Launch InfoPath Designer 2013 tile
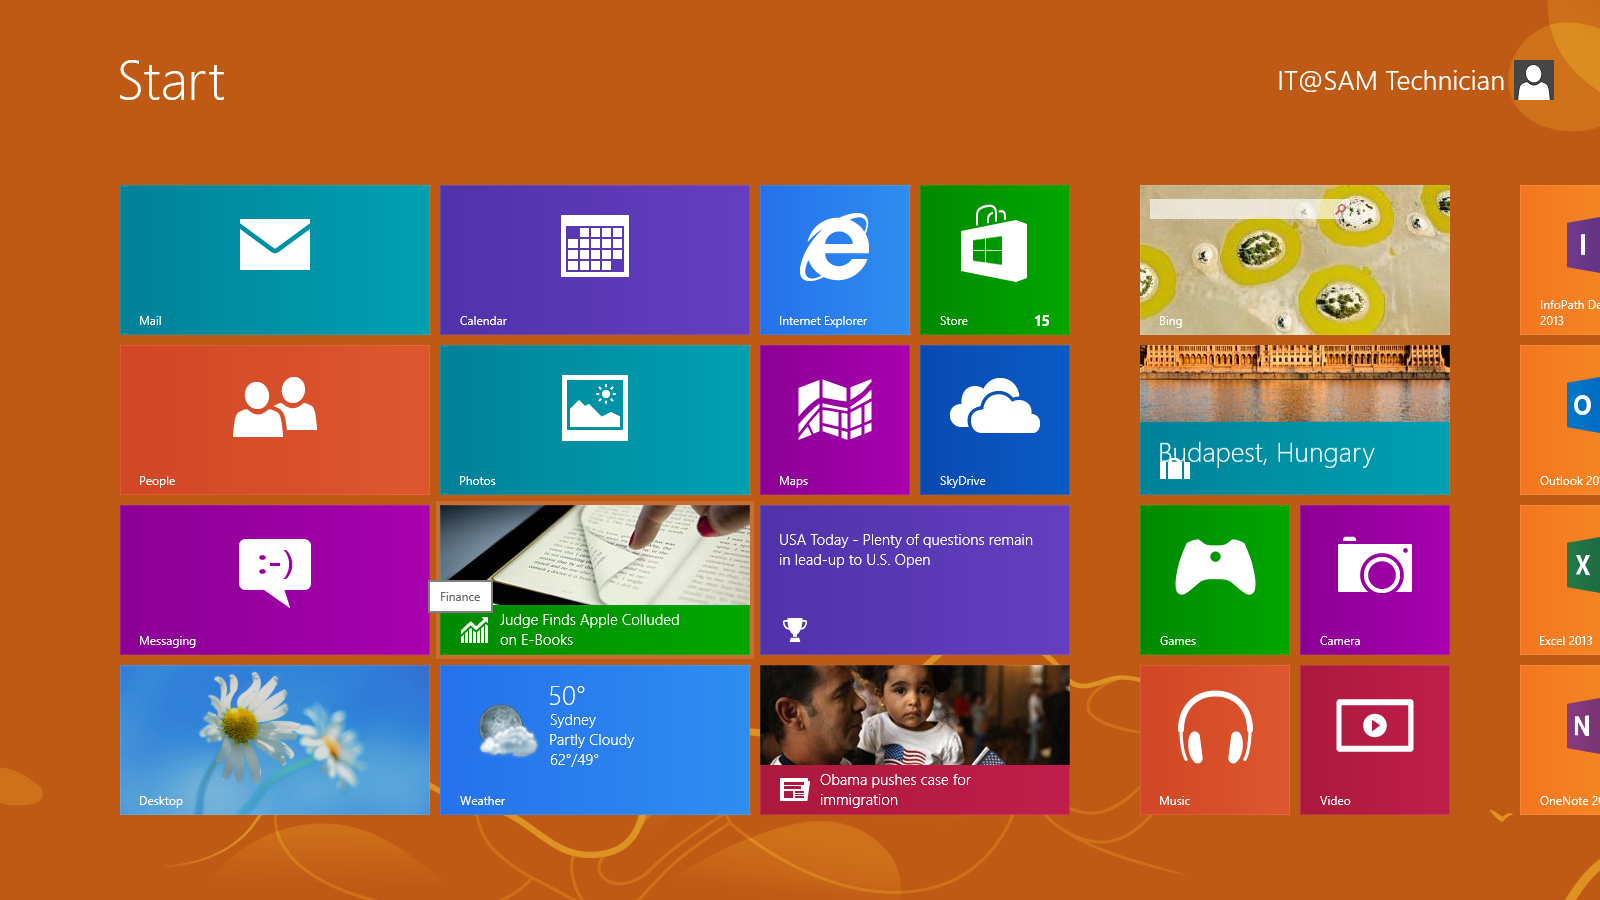The width and height of the screenshot is (1600, 900). click(x=1560, y=260)
